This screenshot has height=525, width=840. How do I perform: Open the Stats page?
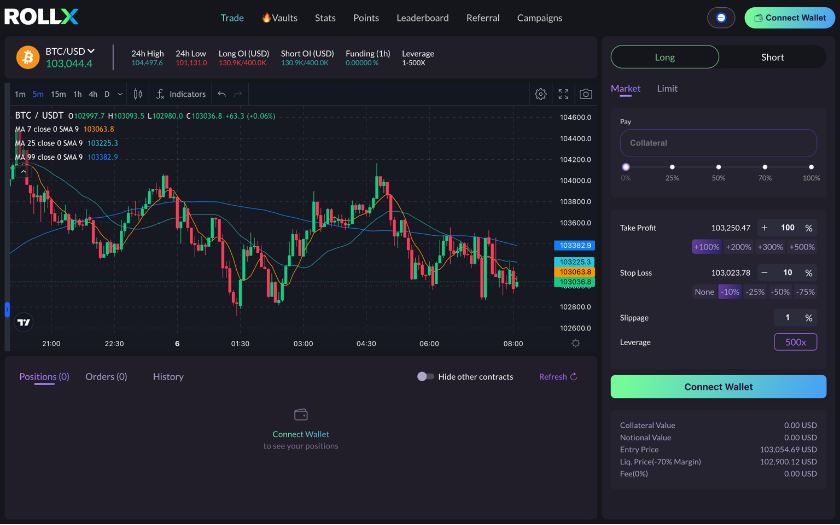325,18
